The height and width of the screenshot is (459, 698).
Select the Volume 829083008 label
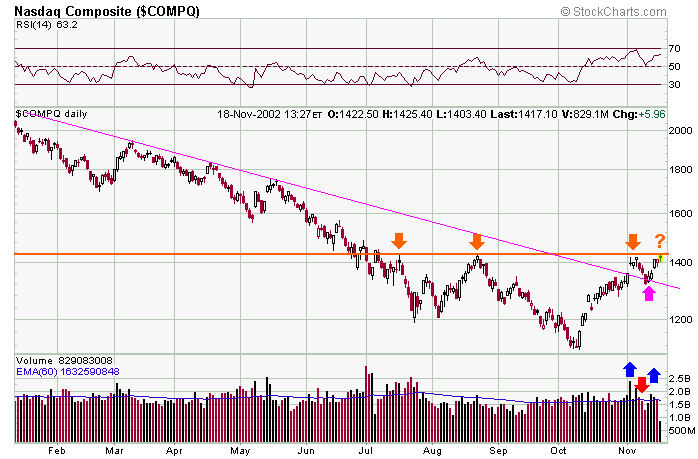(64, 361)
